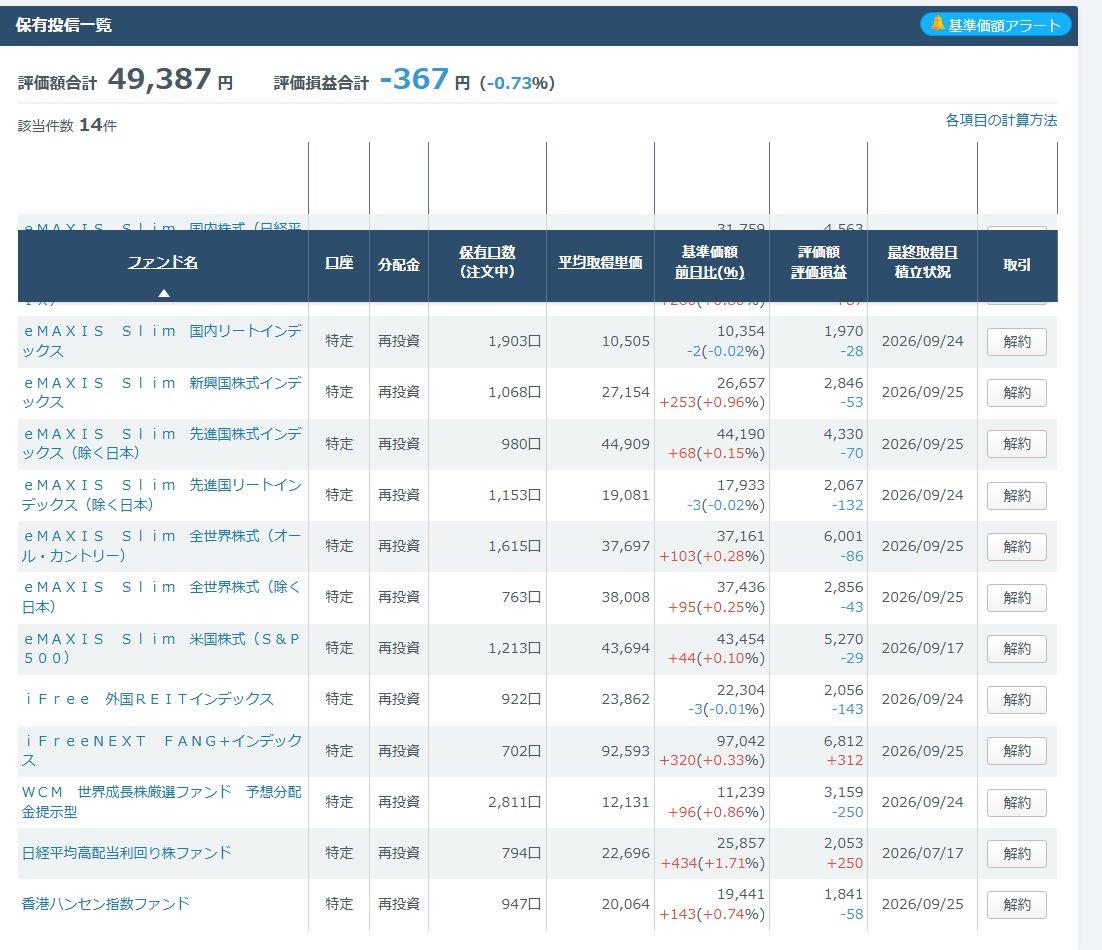The image size is (1102, 950).
Task: Select profit +312 in FANG+ row
Action: 844,760
